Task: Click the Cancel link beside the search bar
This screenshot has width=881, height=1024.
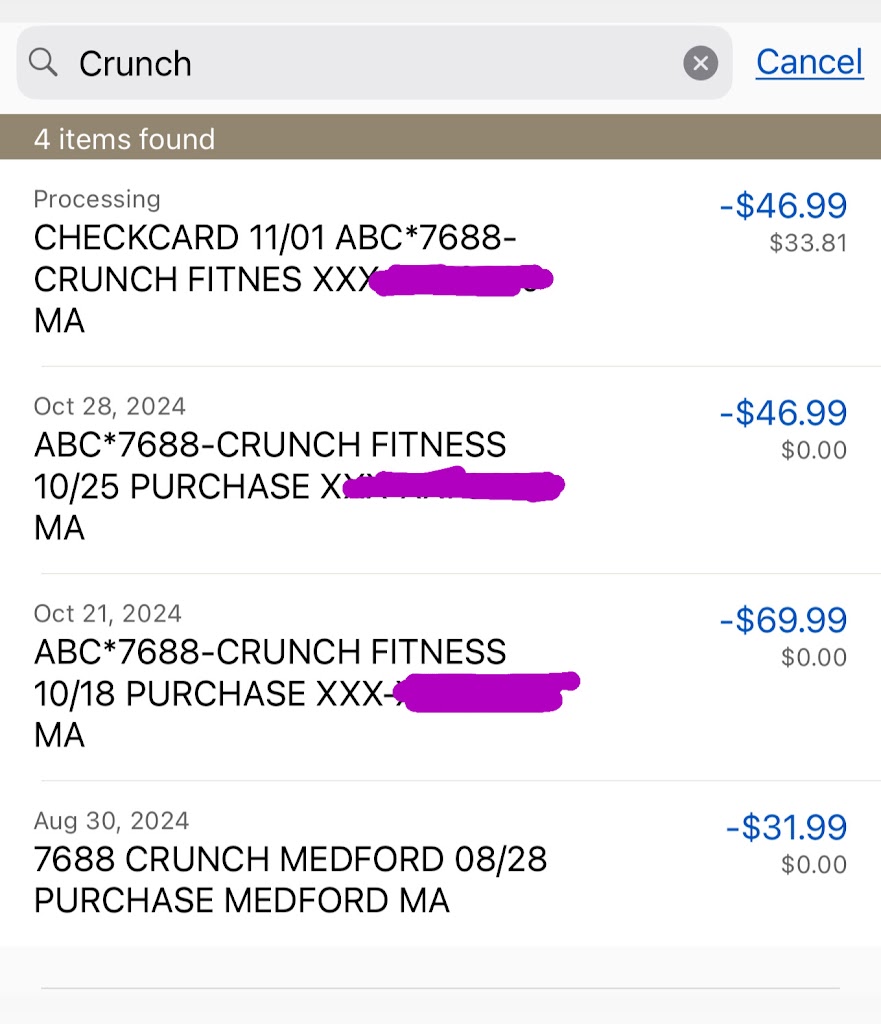Action: tap(809, 62)
